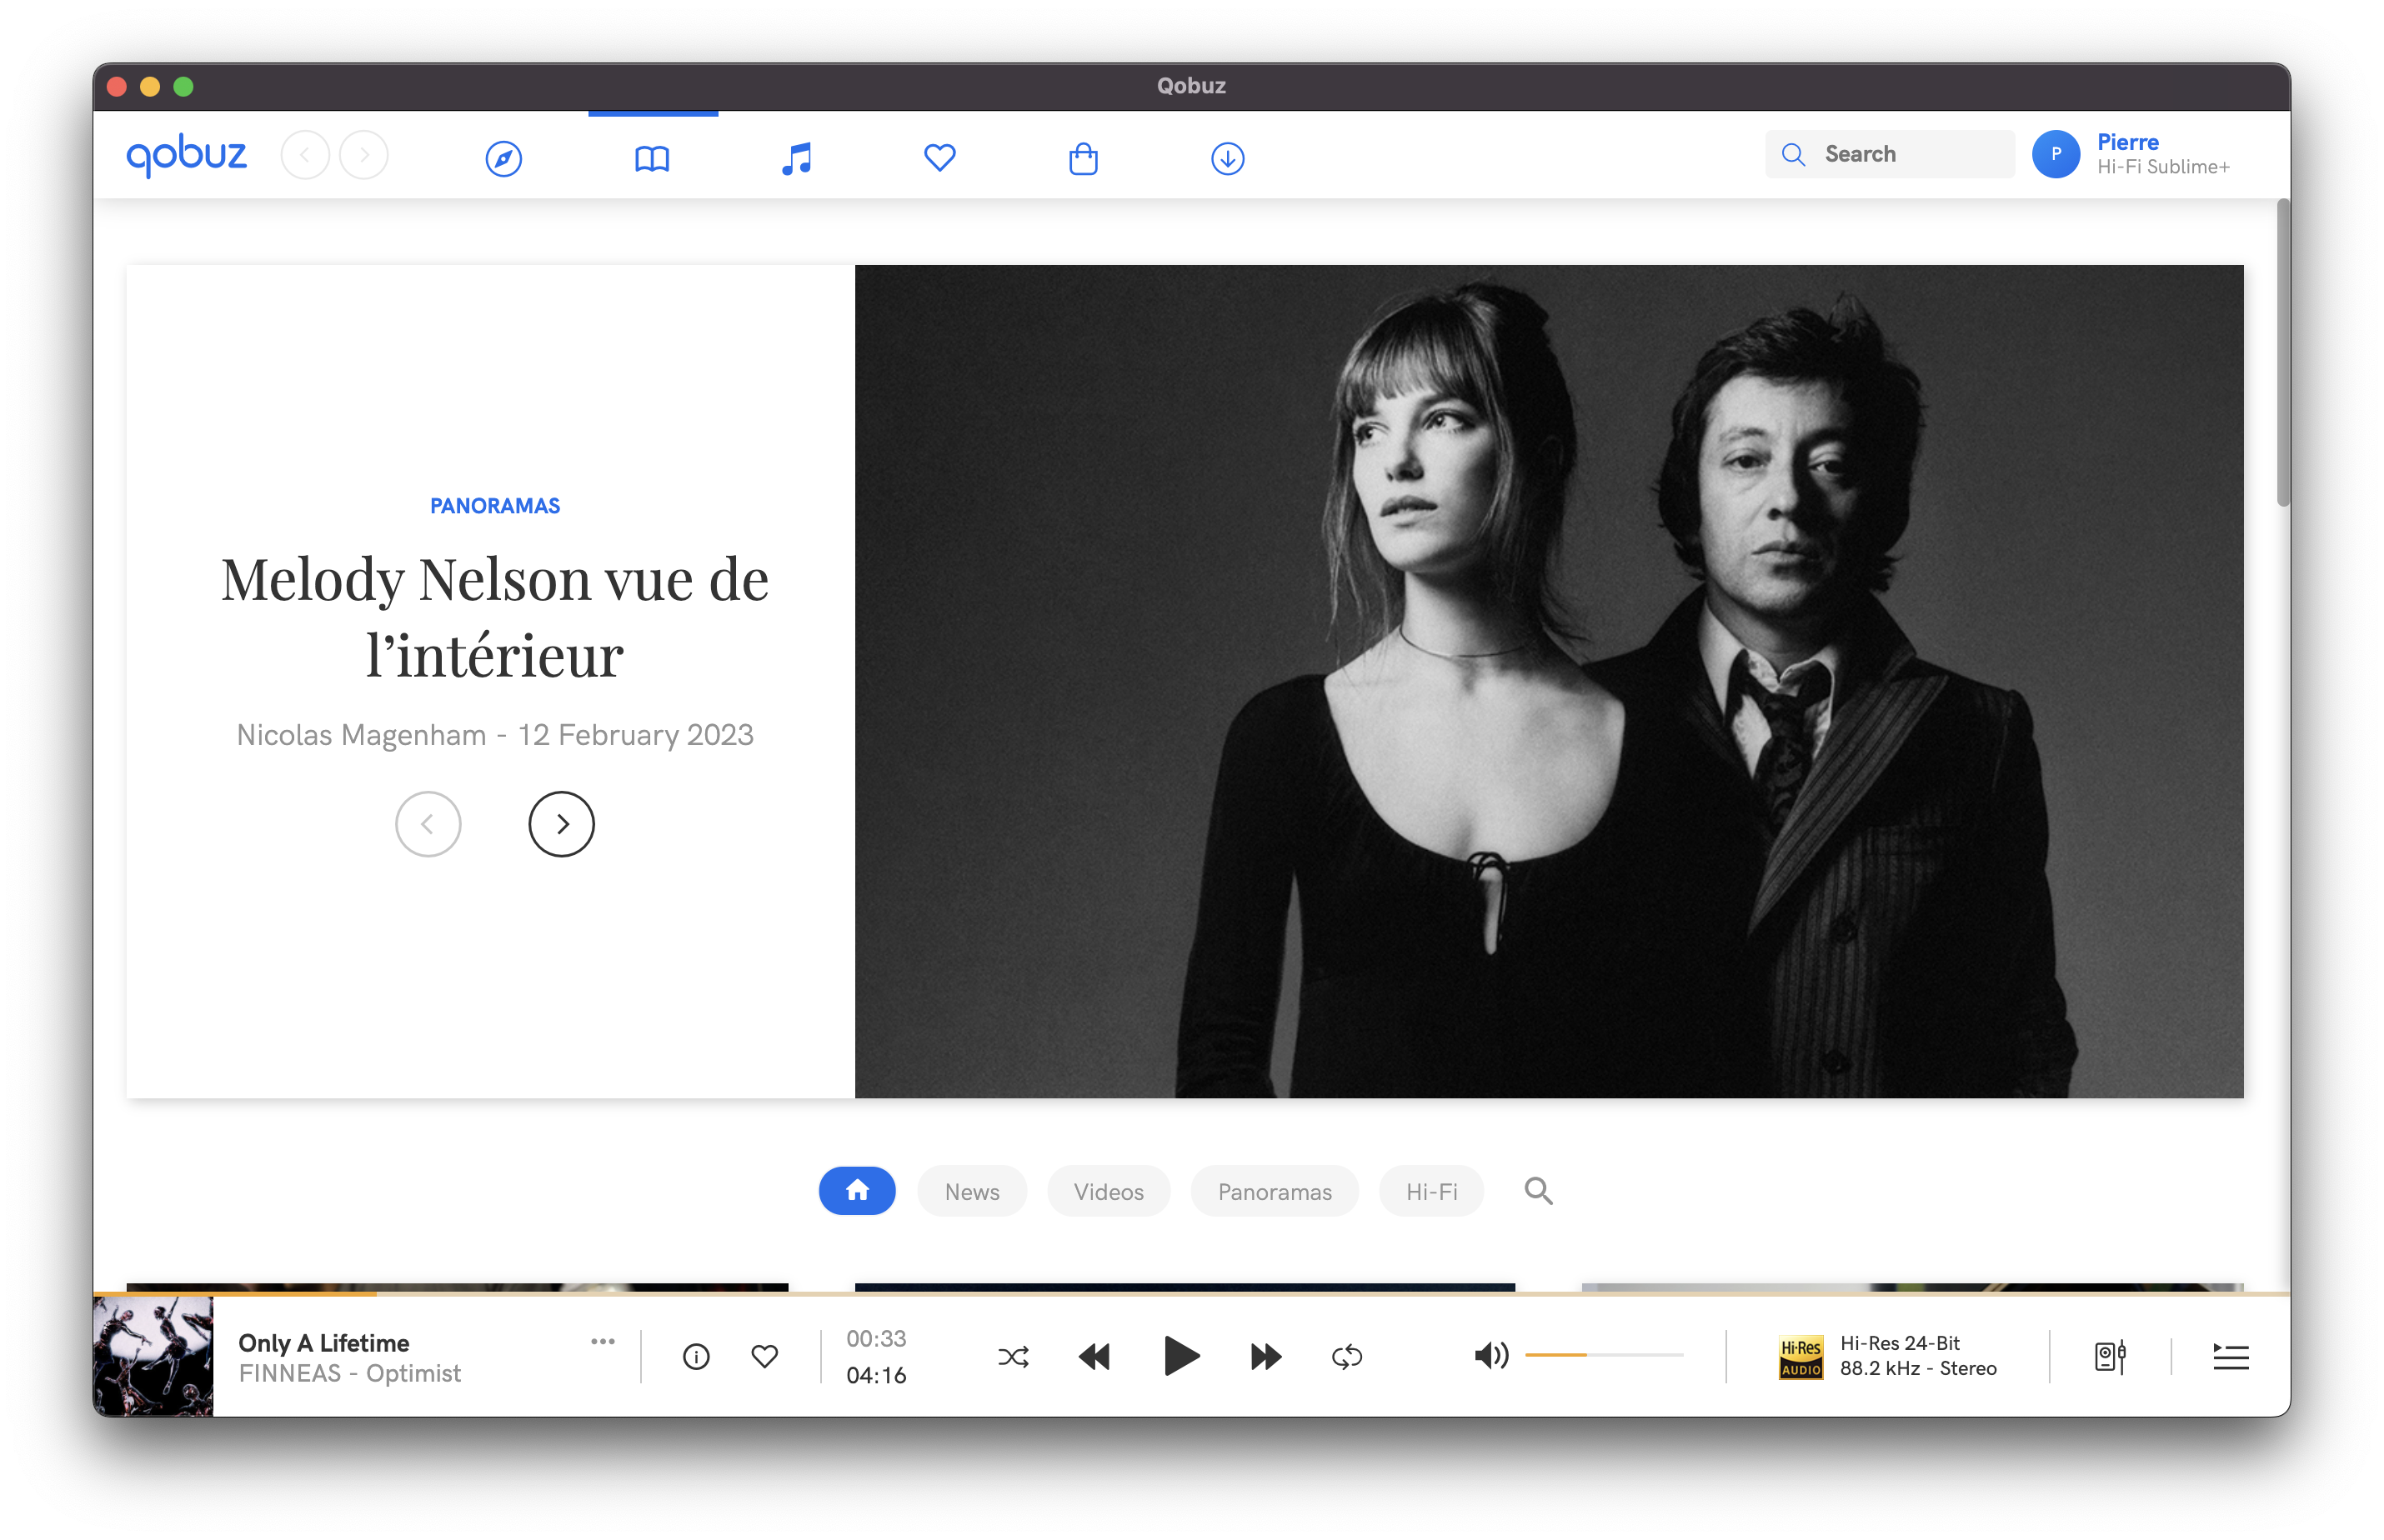Enable shuffle playback
This screenshot has height=1540, width=2384.
(1014, 1356)
